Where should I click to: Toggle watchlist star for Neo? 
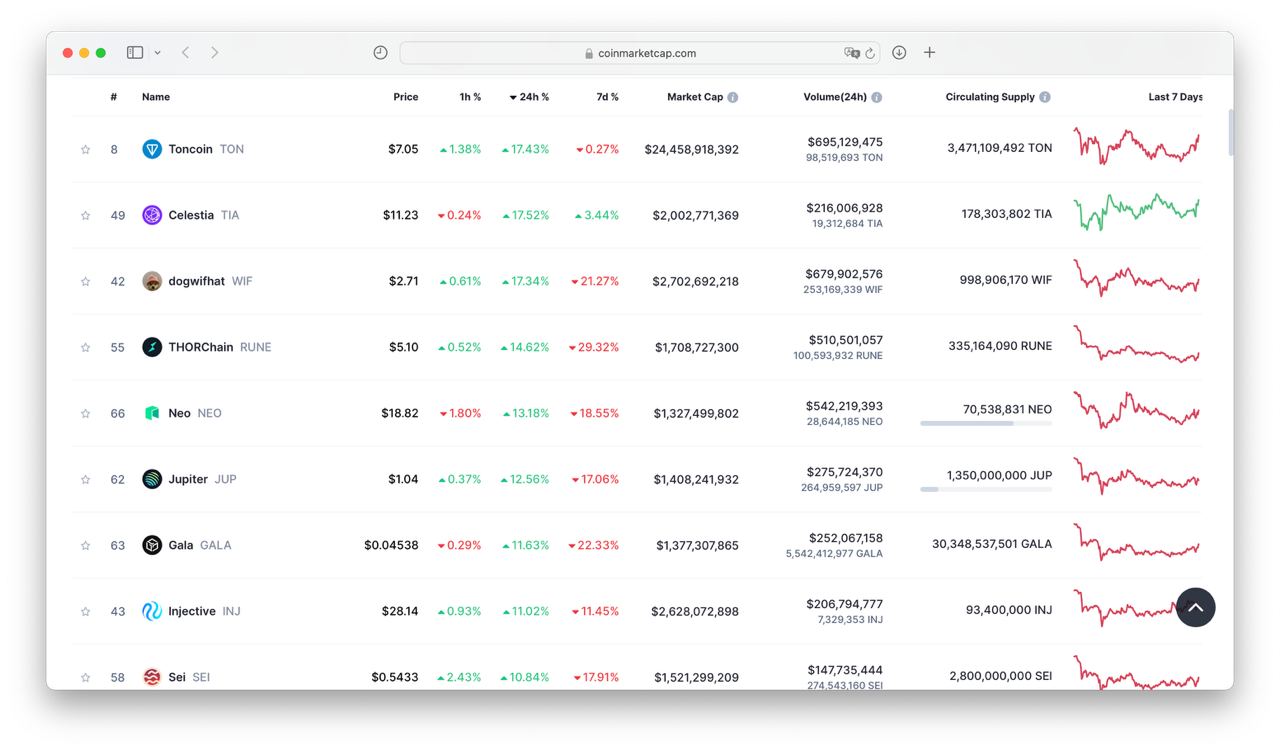[x=86, y=414]
